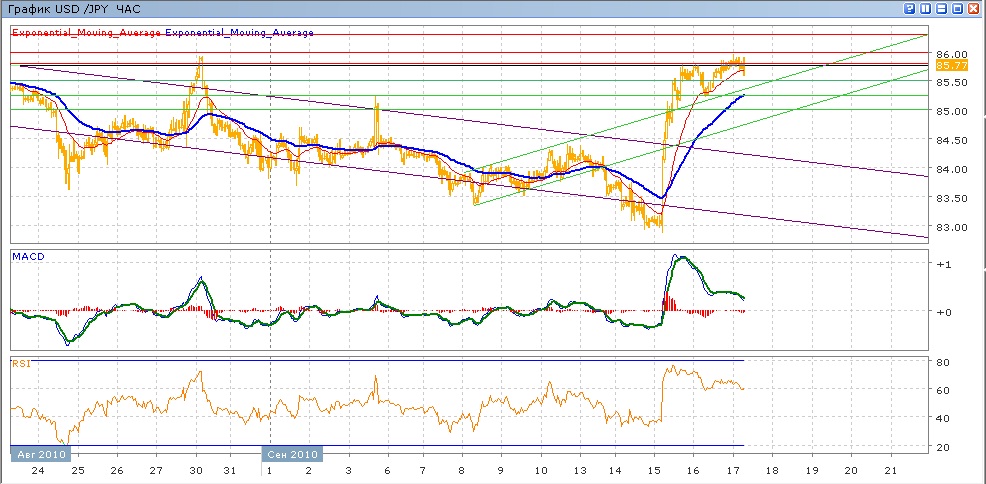Click the График USD/JPY ЧАС title bar
This screenshot has width=986, height=484.
[x=80, y=8]
